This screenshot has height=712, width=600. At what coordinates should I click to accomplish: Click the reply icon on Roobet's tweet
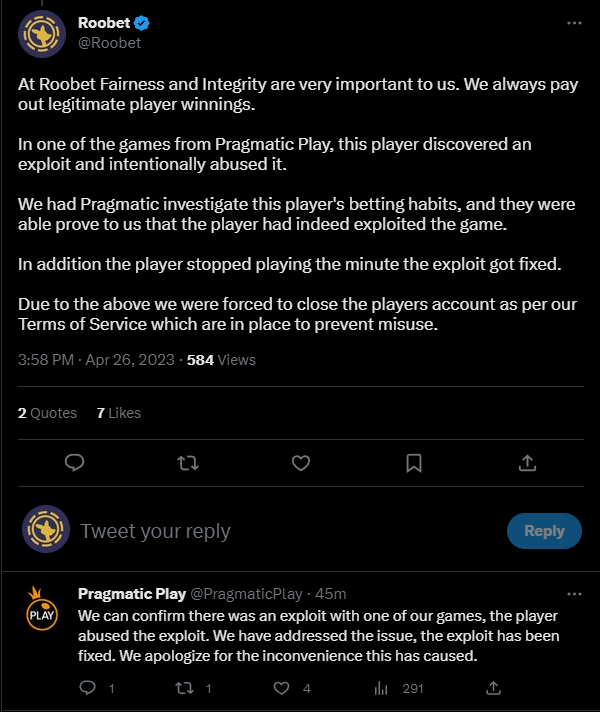73,462
